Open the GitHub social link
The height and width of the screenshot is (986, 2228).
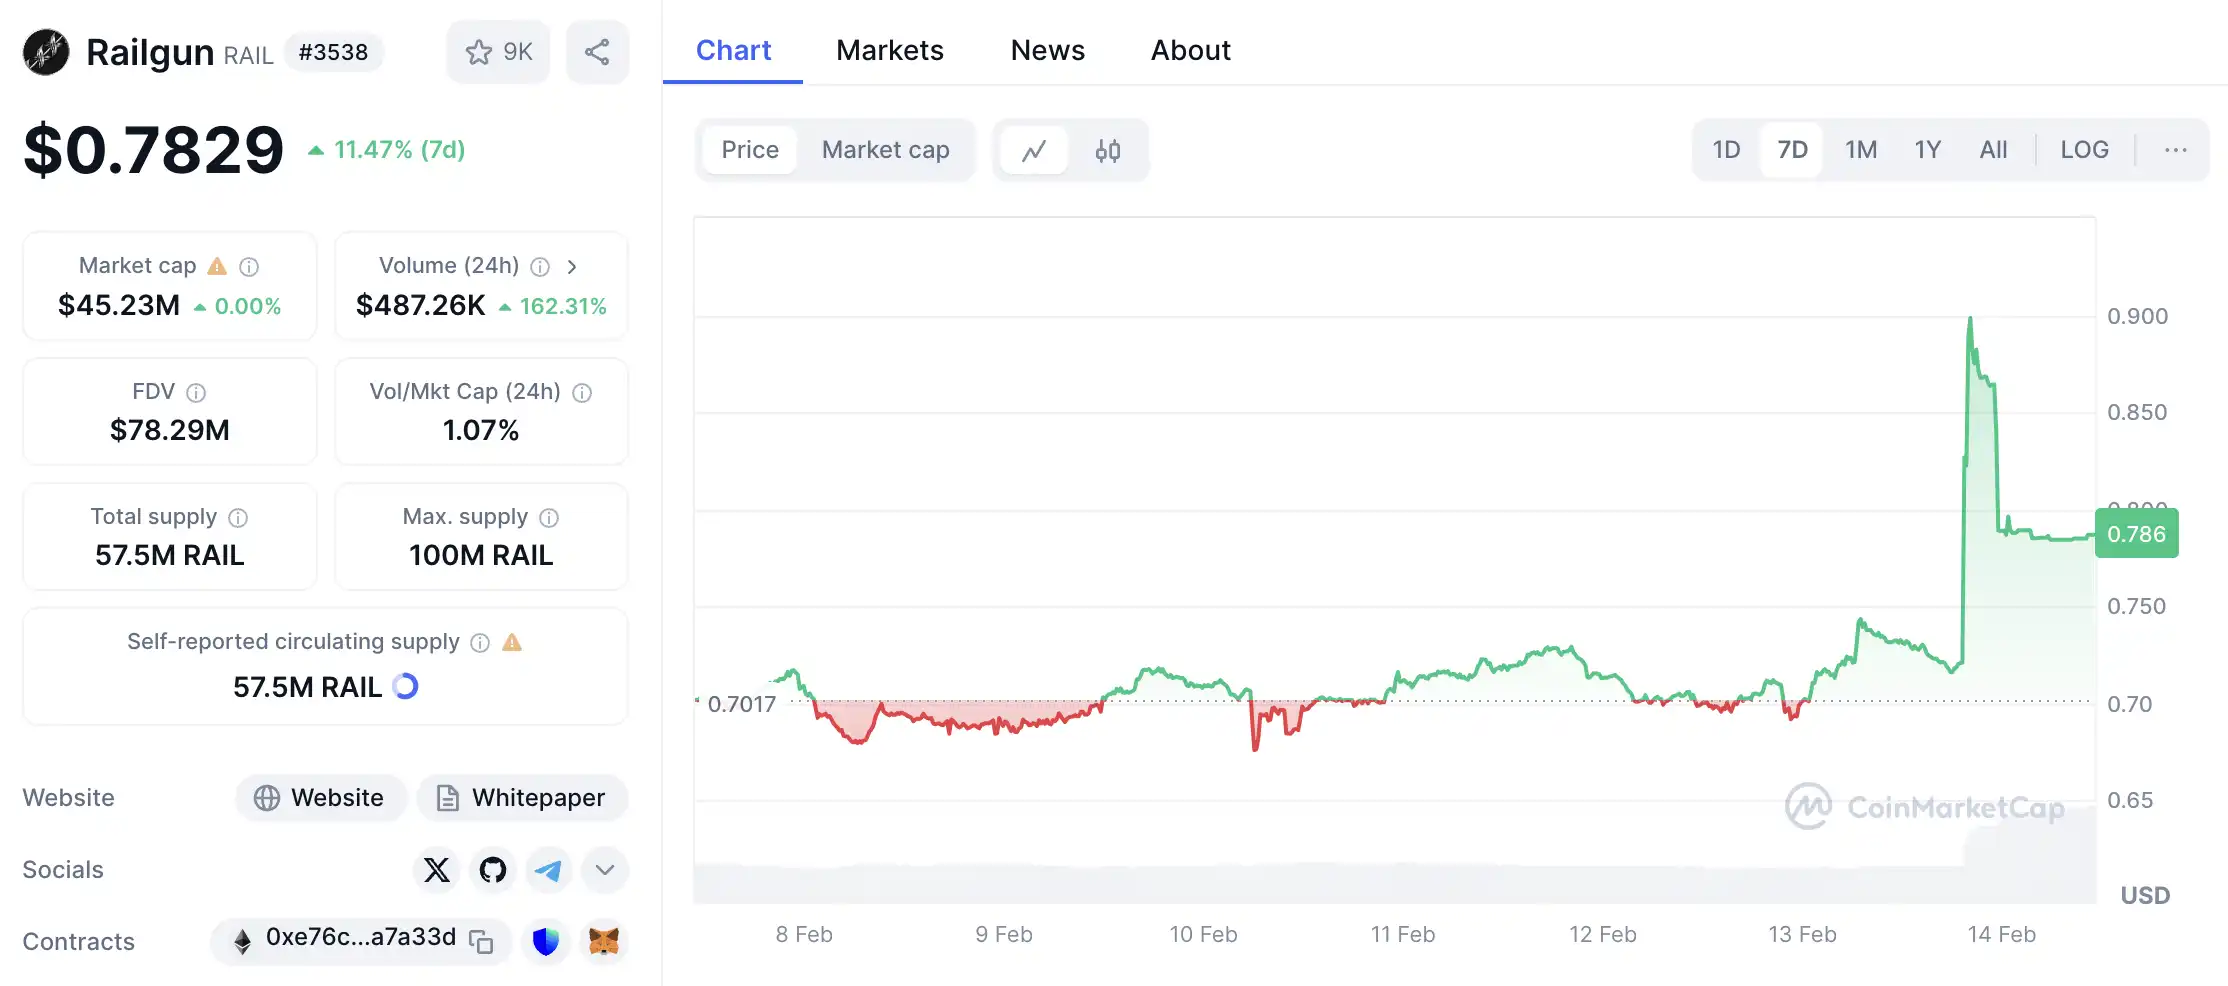[x=492, y=870]
